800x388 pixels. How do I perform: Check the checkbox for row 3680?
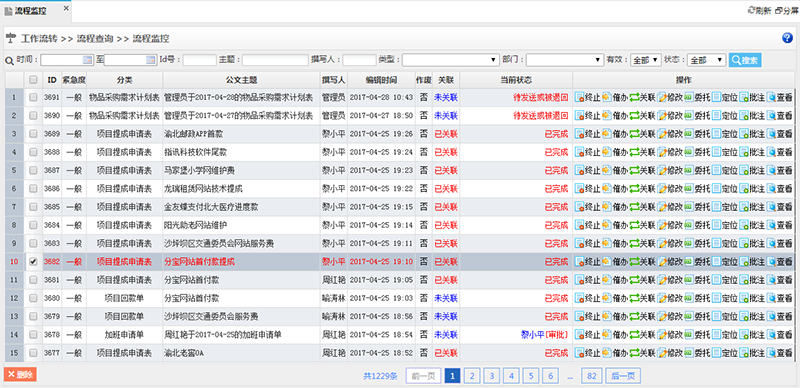33,298
